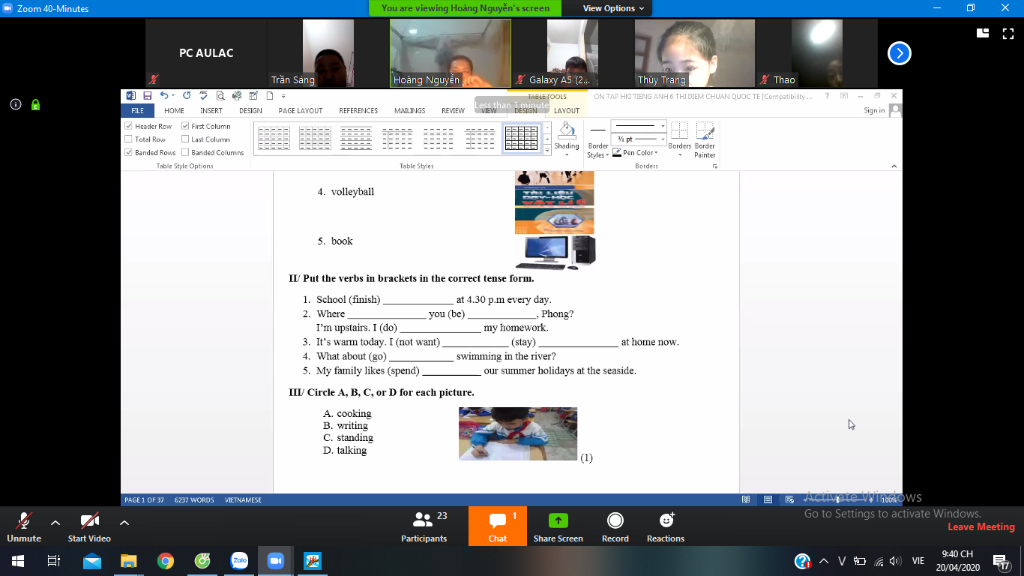Expand video options arrow beside Start Video
The width and height of the screenshot is (1024, 576).
pyautogui.click(x=124, y=522)
